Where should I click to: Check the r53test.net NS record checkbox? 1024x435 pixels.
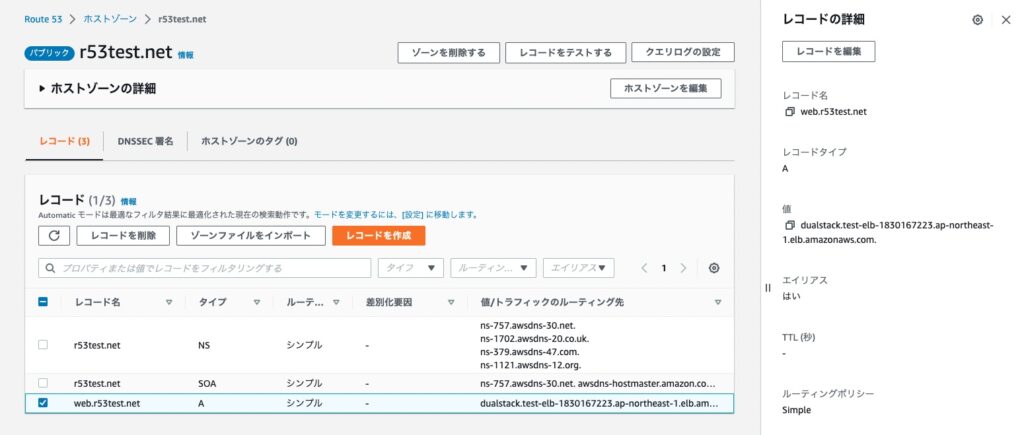43,344
